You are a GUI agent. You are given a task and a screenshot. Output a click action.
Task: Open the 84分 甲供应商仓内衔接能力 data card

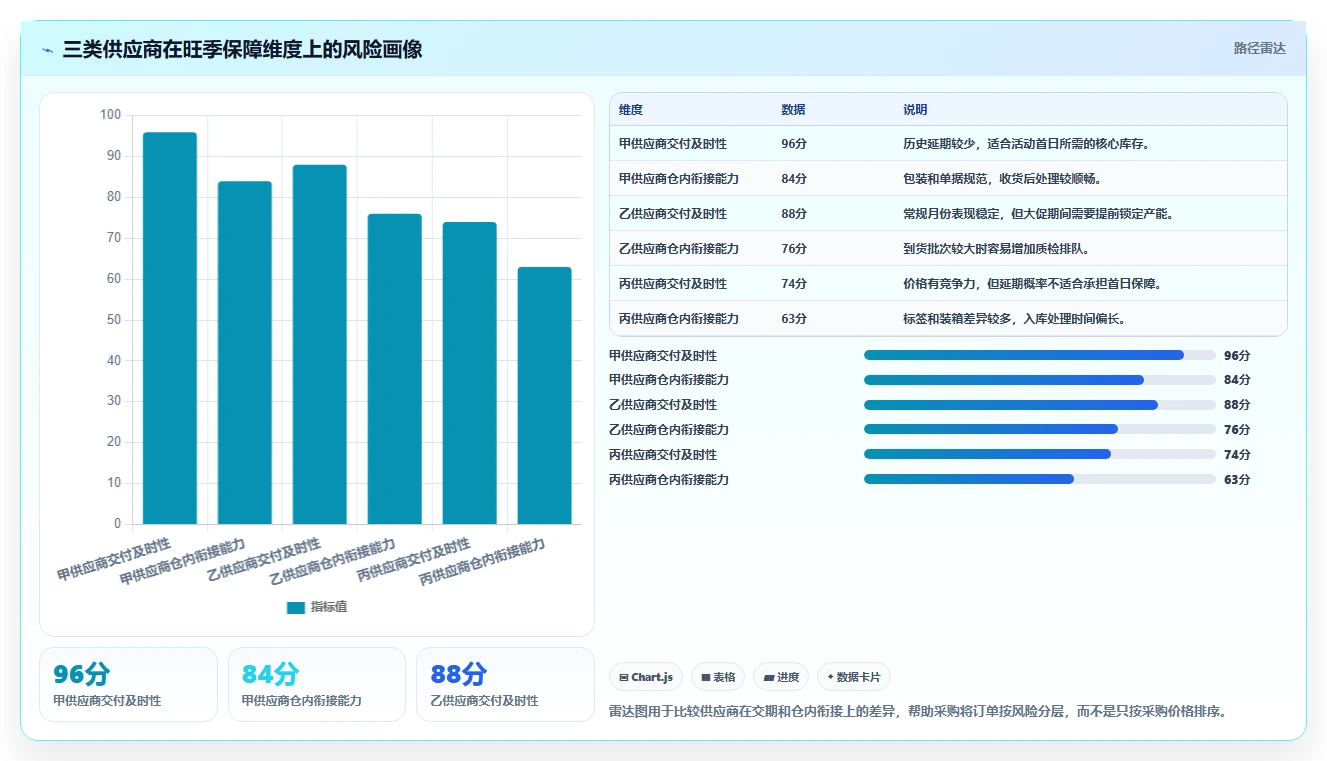tap(317, 684)
